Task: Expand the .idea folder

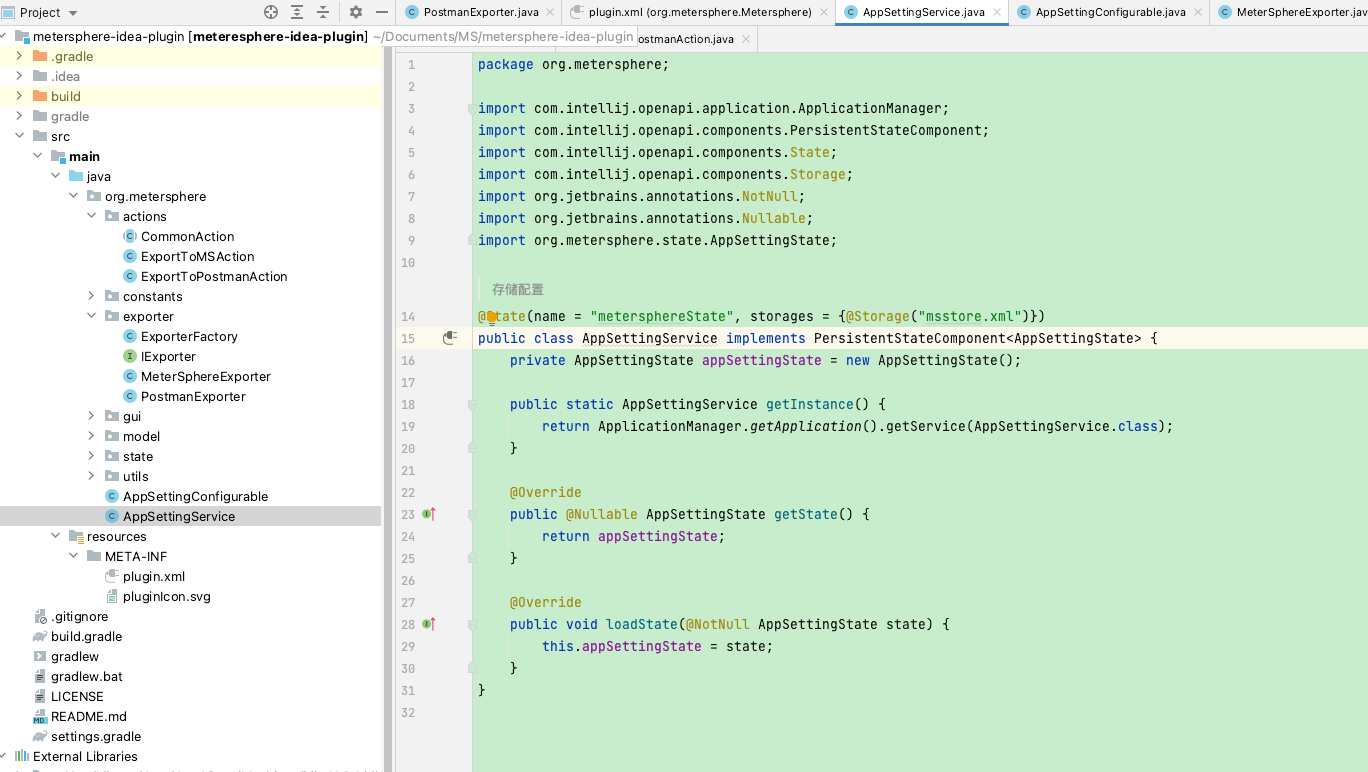Action: (x=19, y=76)
